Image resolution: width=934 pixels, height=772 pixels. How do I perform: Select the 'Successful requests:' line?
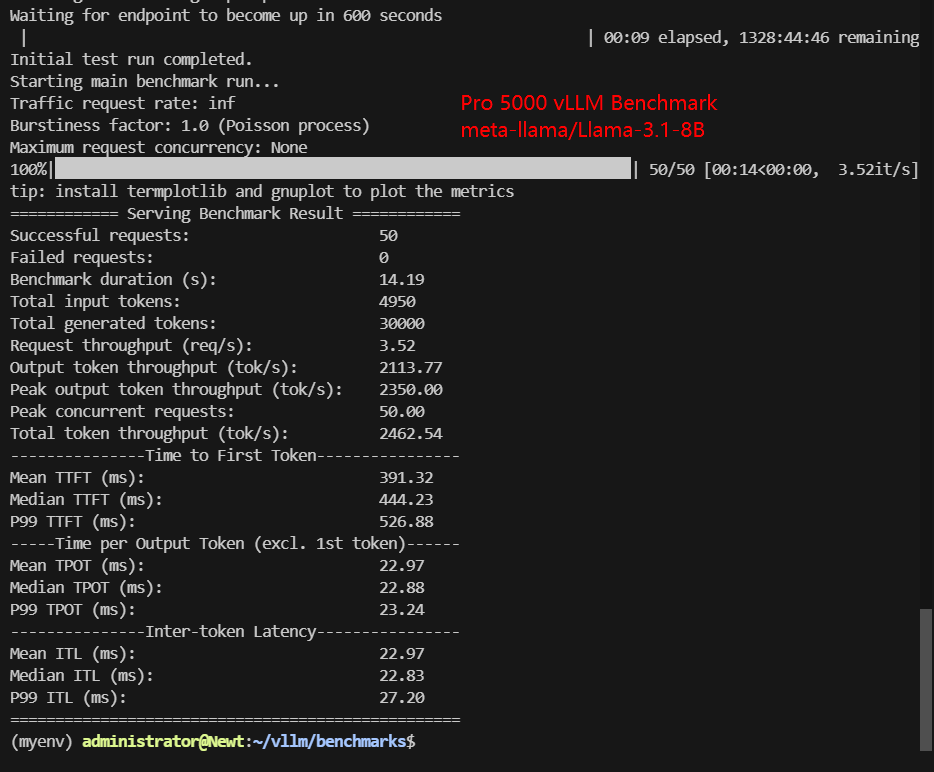pos(204,236)
